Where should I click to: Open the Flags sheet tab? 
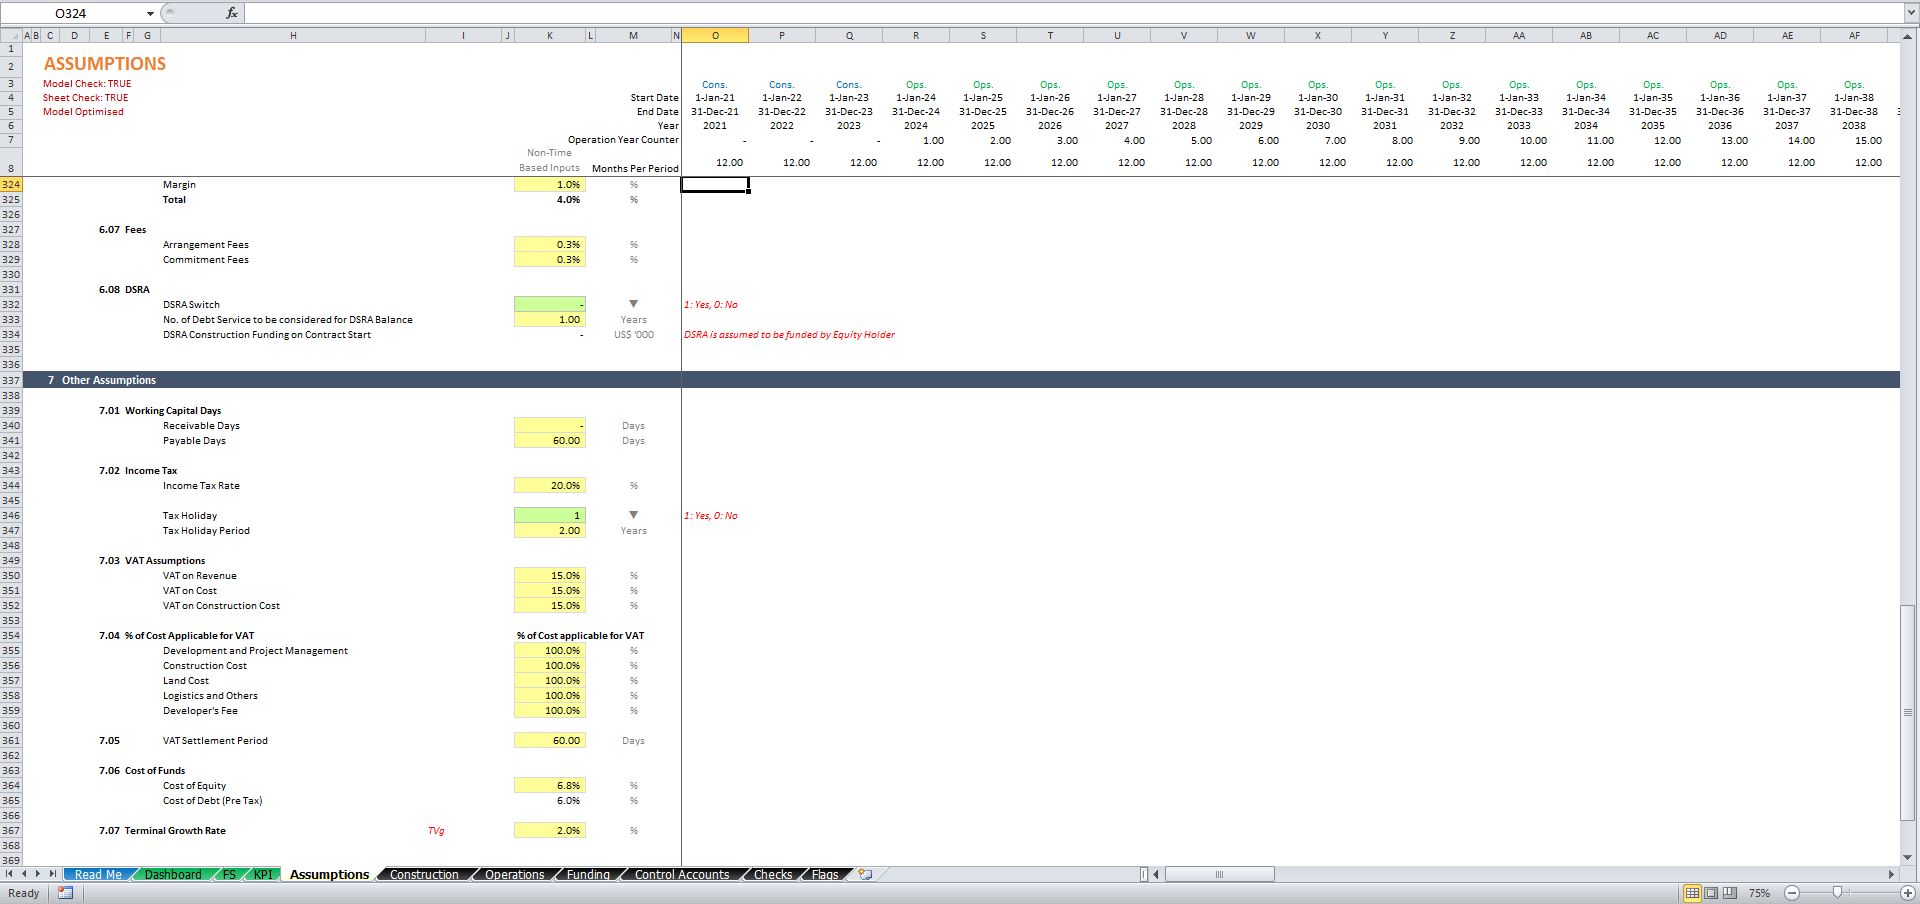(825, 874)
